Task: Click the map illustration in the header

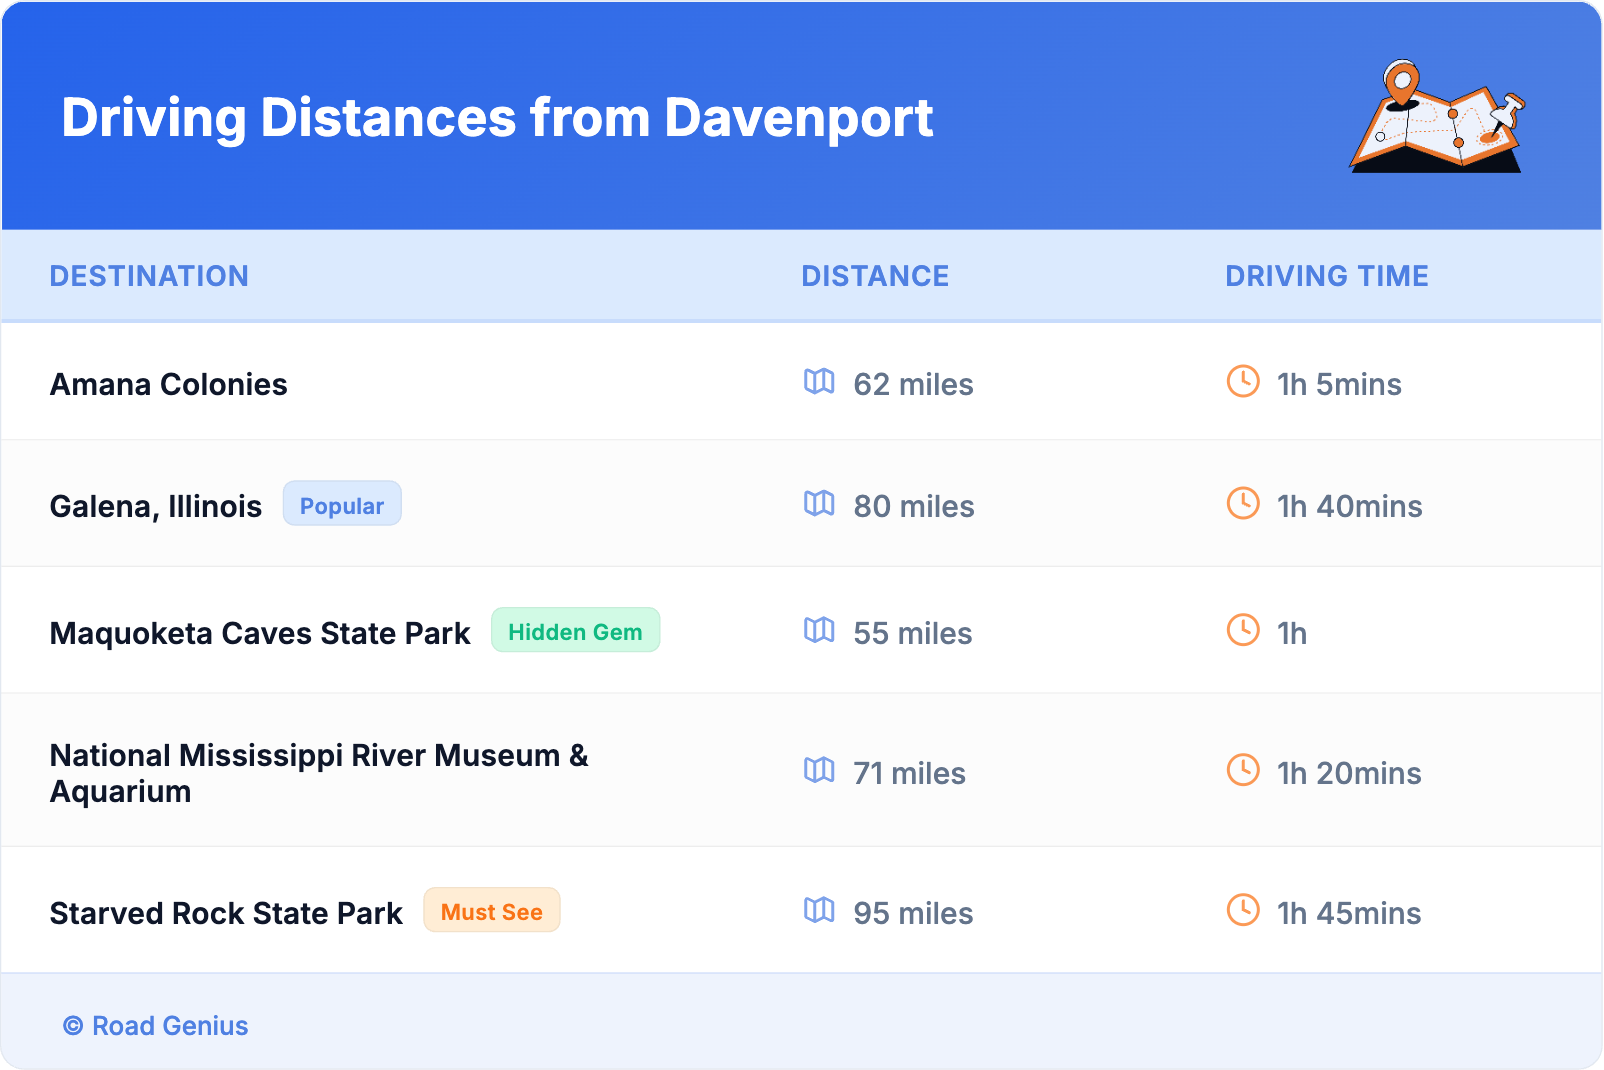Action: click(1437, 117)
